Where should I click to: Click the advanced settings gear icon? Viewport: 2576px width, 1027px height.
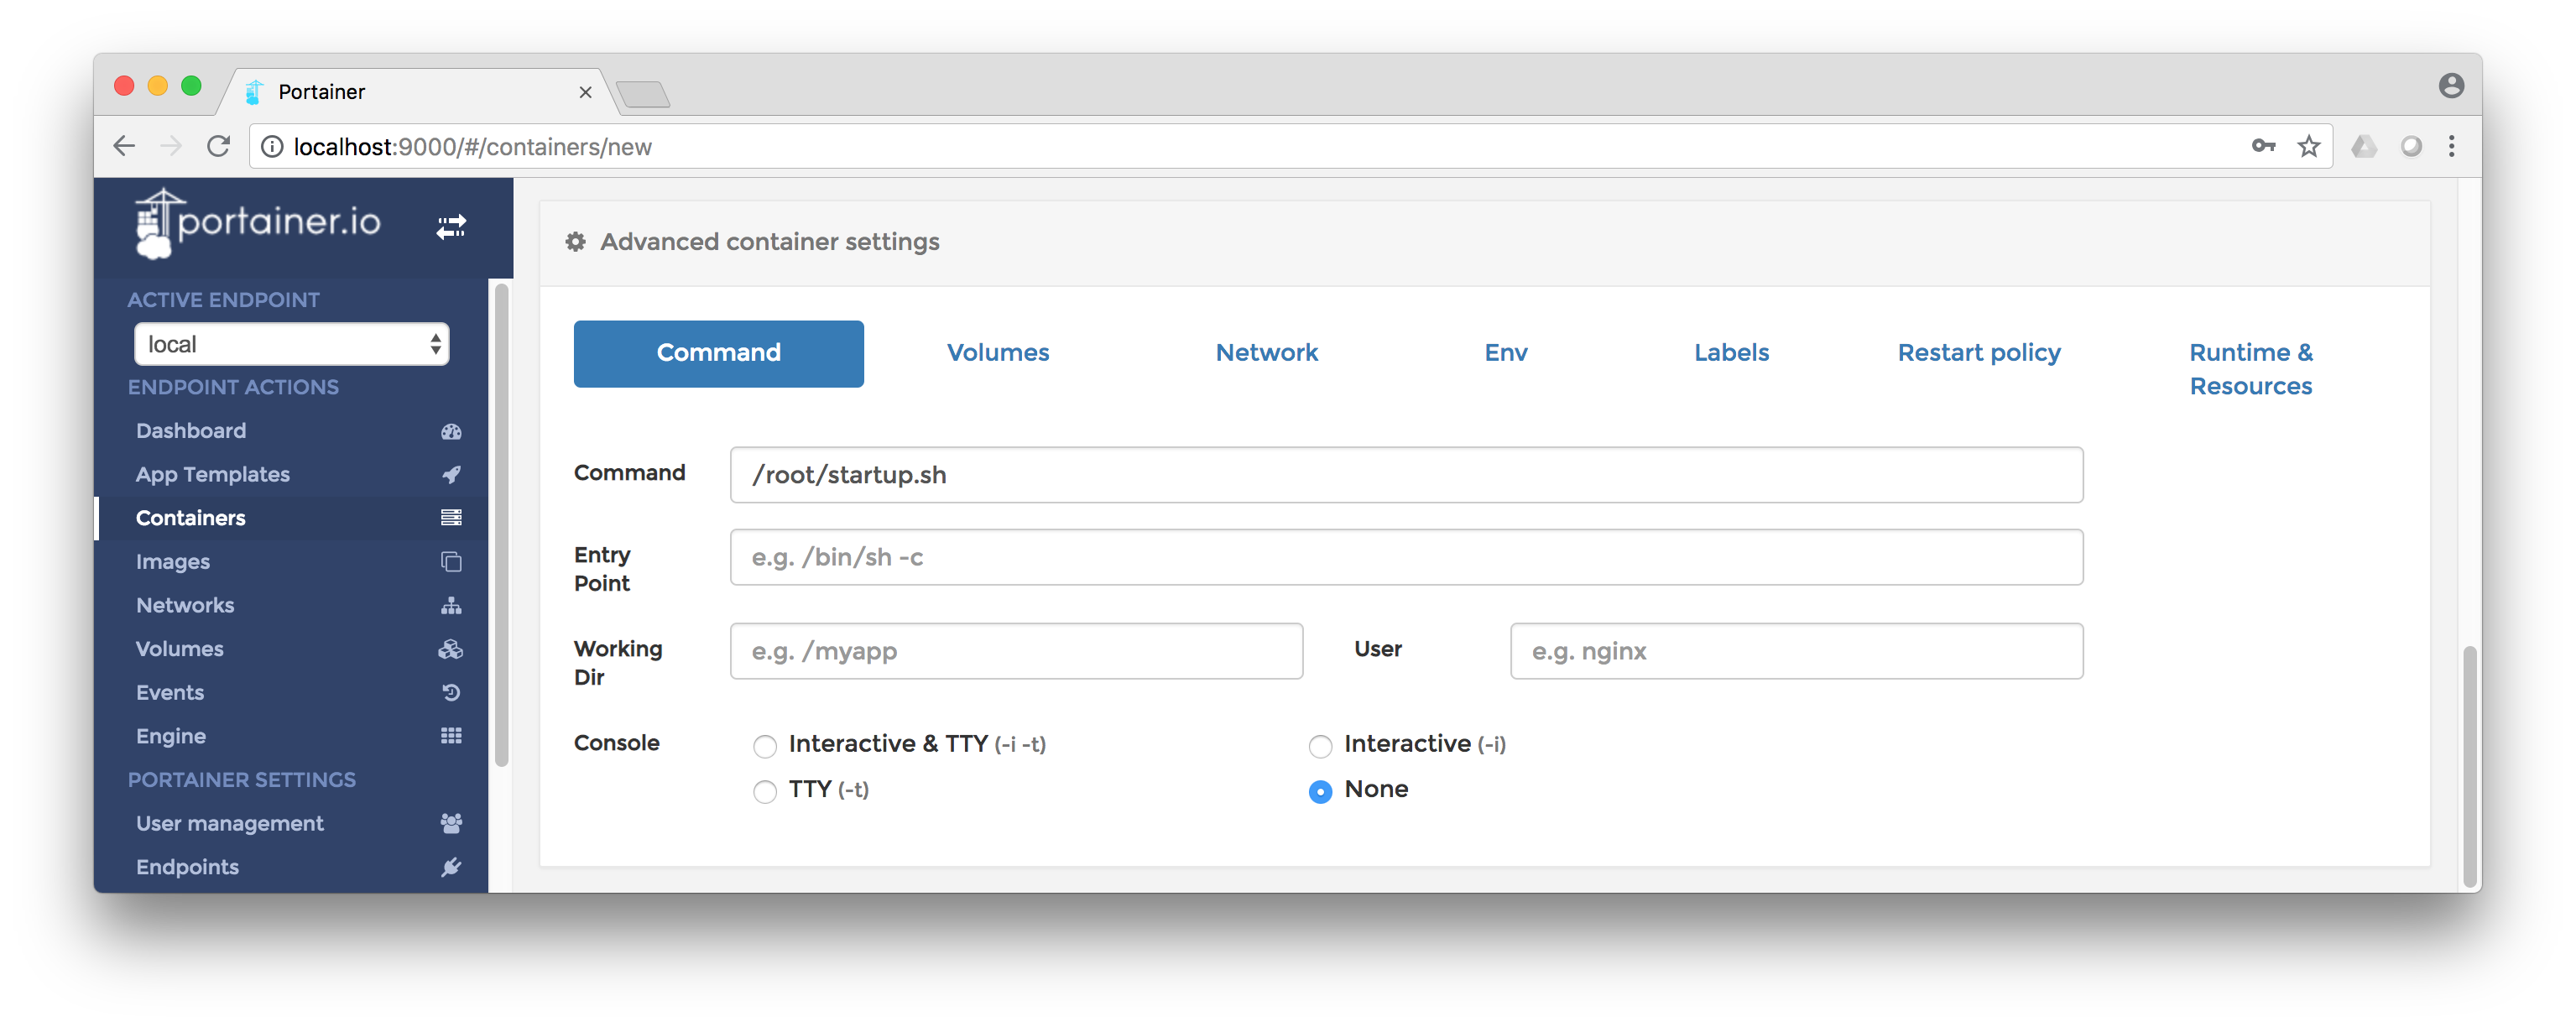[575, 242]
